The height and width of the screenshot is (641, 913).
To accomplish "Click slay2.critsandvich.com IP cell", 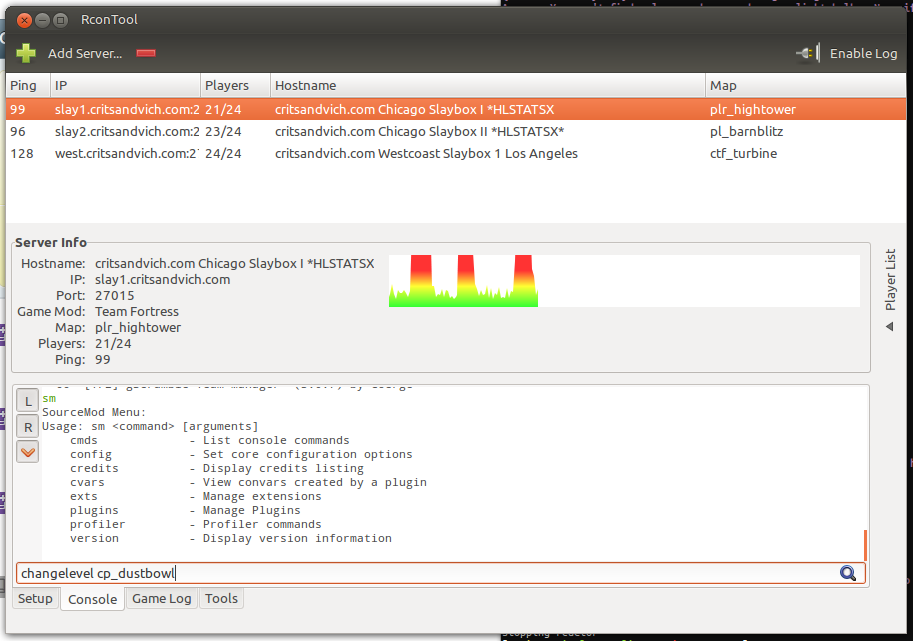I will point(127,132).
